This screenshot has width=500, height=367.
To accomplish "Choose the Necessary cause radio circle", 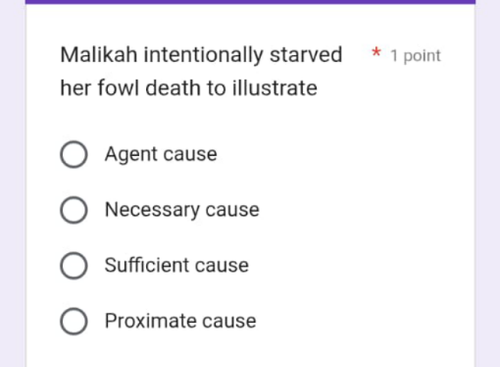I will tap(74, 210).
